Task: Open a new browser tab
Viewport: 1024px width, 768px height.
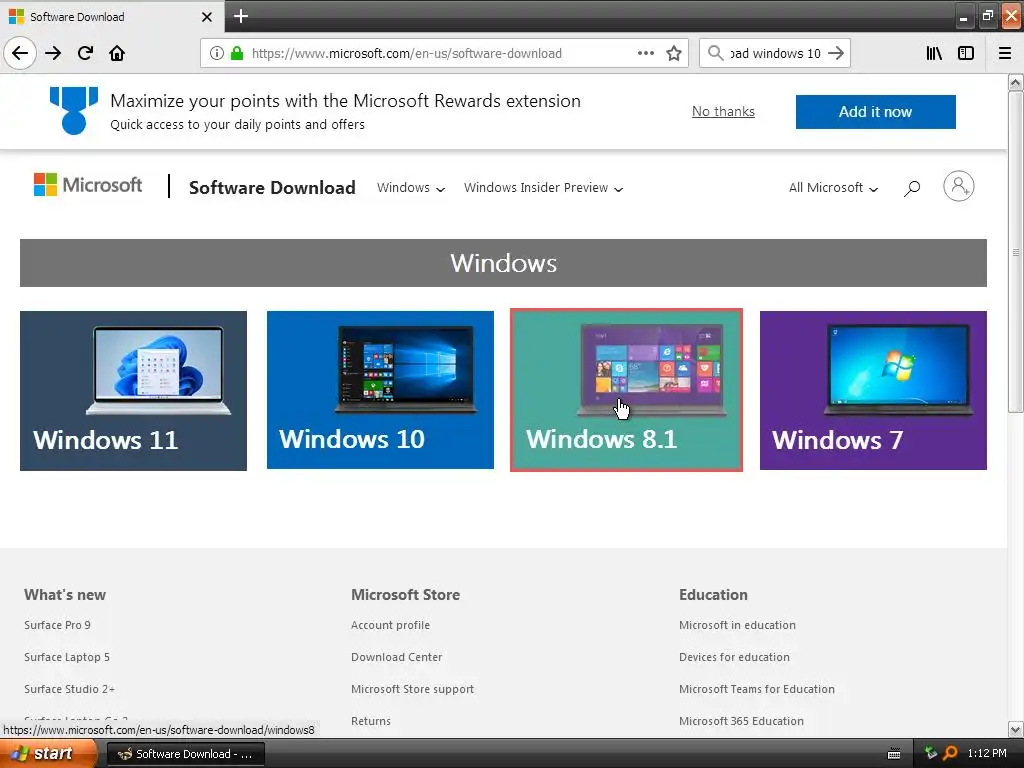Action: click(x=241, y=16)
